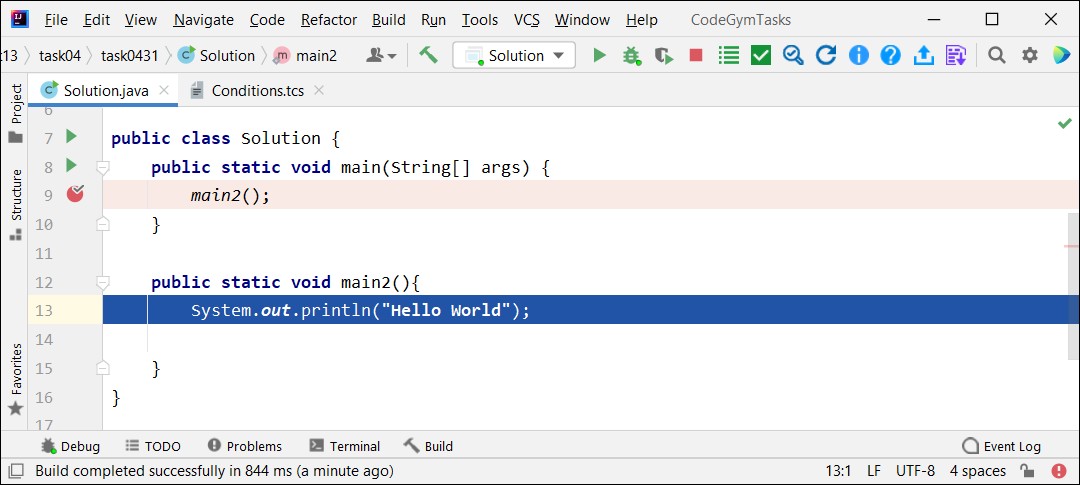Image resolution: width=1080 pixels, height=485 pixels.
Task: Open the File menu
Action: click(x=56, y=20)
